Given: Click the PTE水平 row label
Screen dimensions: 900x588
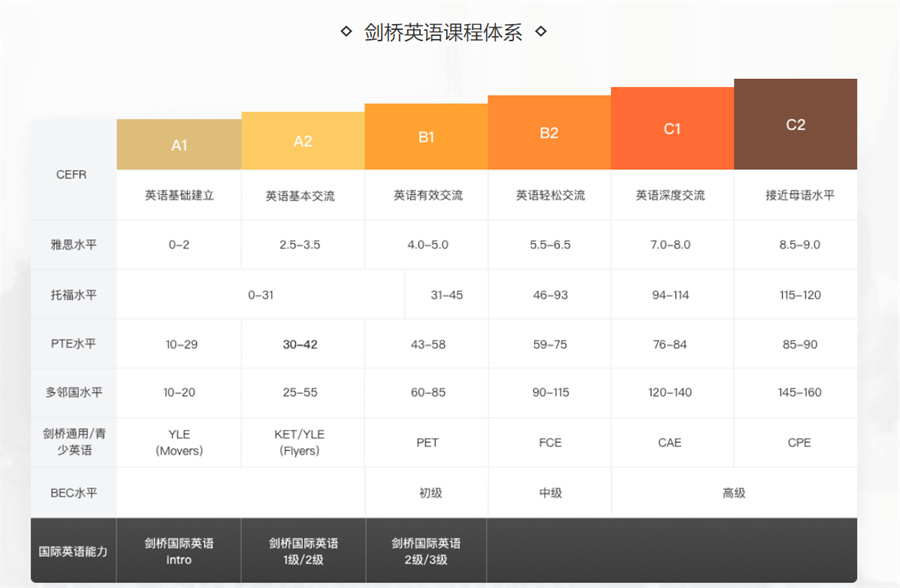Looking at the screenshot, I should 74,343.
